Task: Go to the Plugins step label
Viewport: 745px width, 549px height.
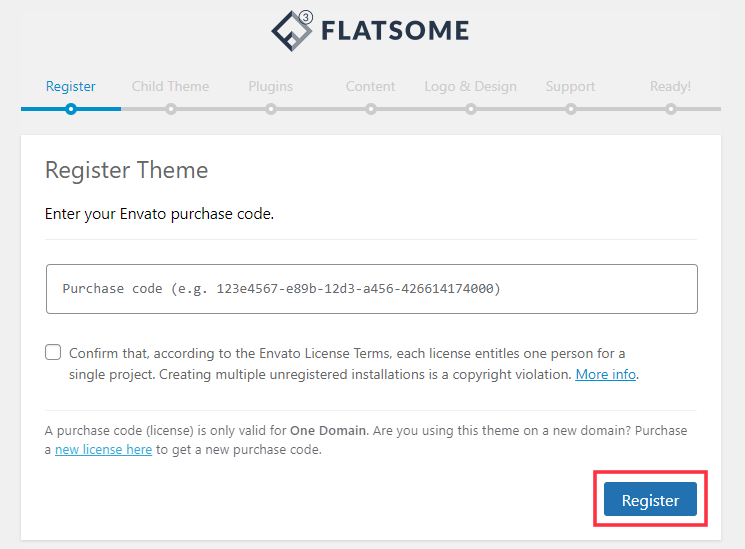Action: pyautogui.click(x=271, y=87)
